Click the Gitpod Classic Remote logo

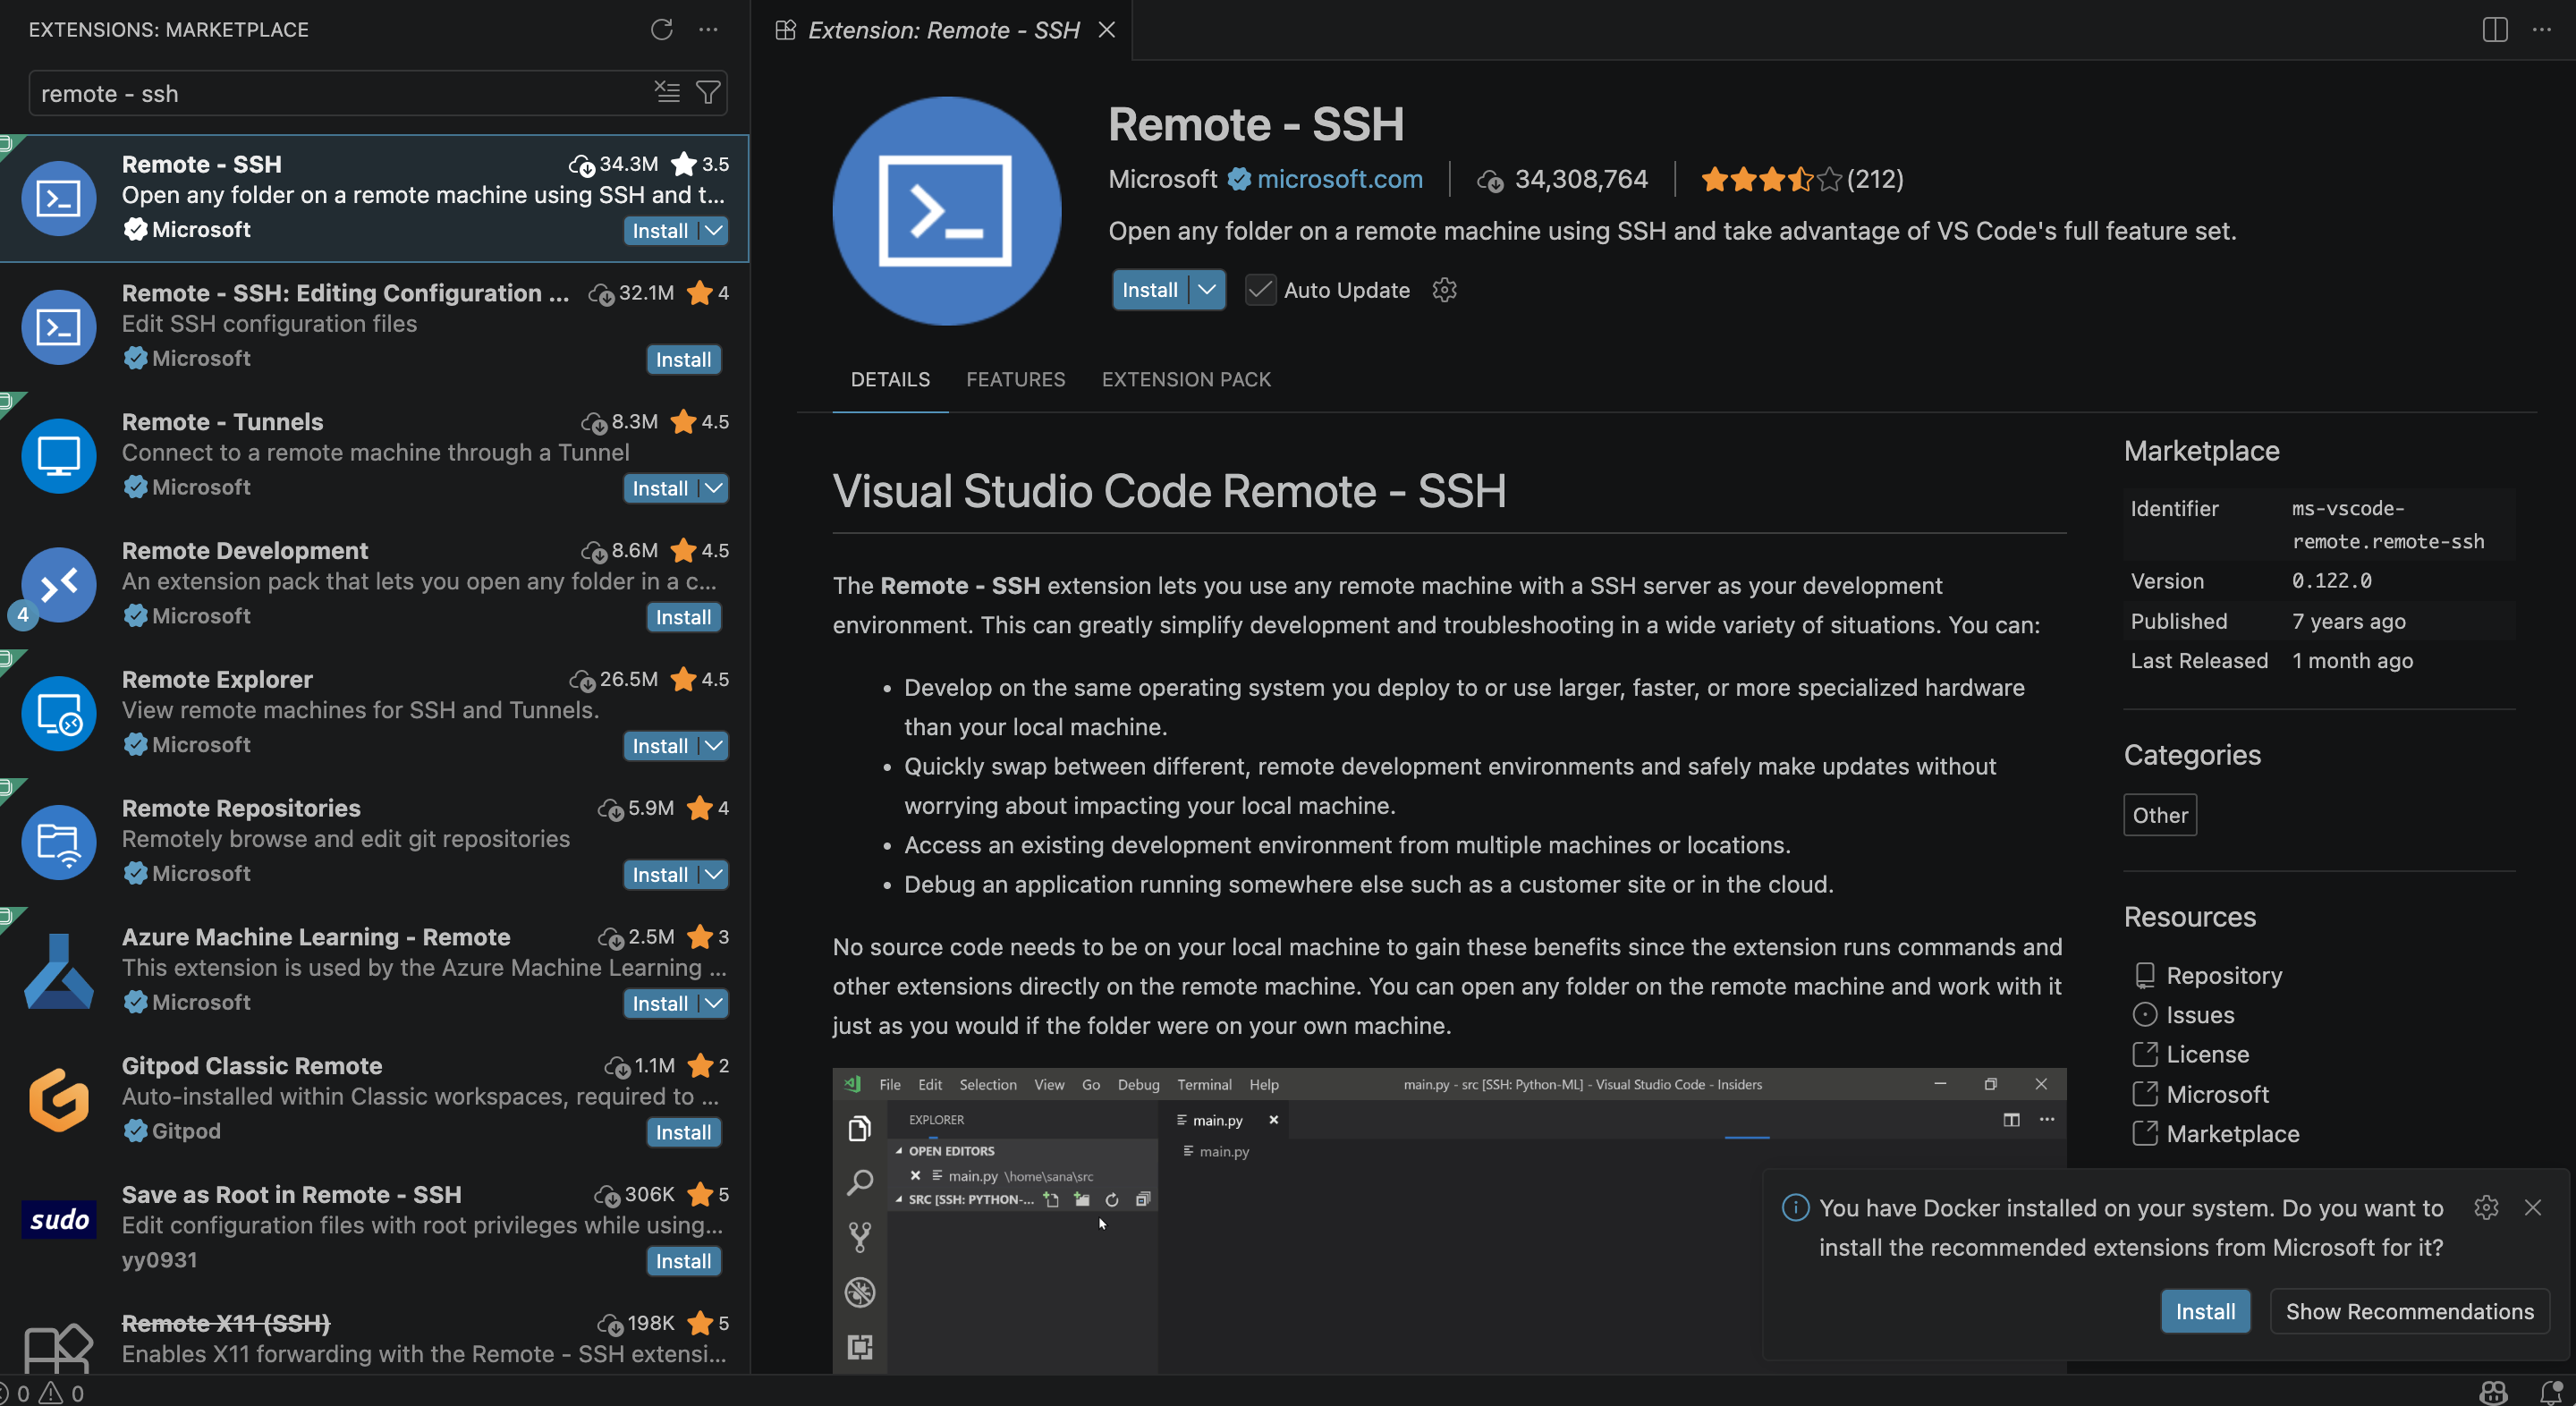click(59, 1099)
